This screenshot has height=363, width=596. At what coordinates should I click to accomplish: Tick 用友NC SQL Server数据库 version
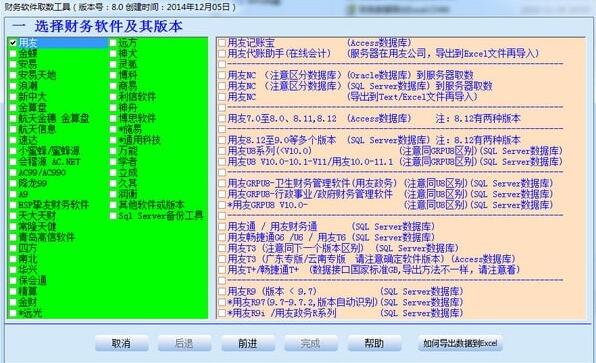(222, 86)
